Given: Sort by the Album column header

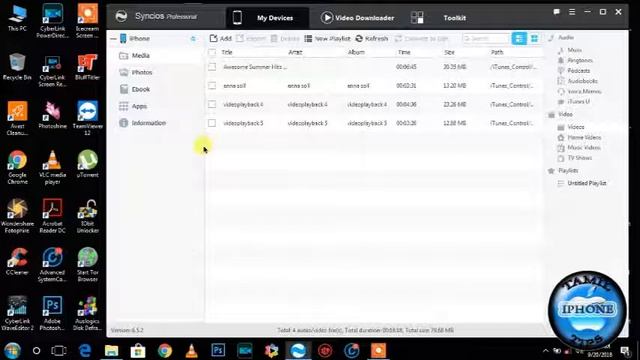Looking at the screenshot, I should coord(356,52).
